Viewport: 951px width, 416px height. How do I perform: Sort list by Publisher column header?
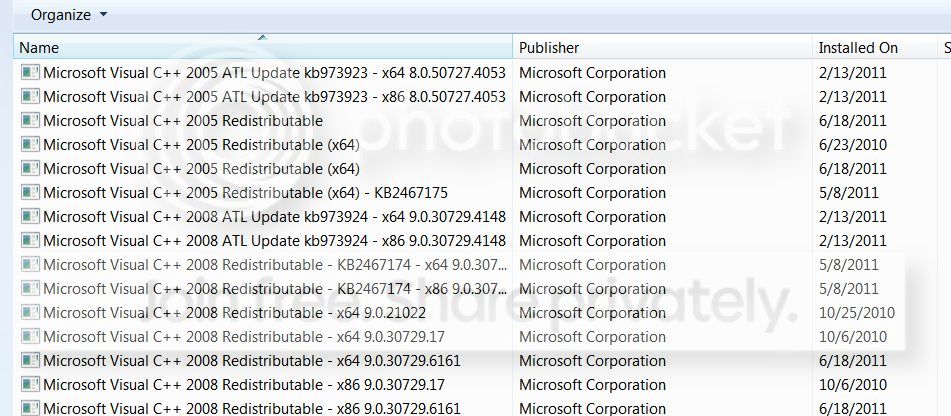point(662,47)
